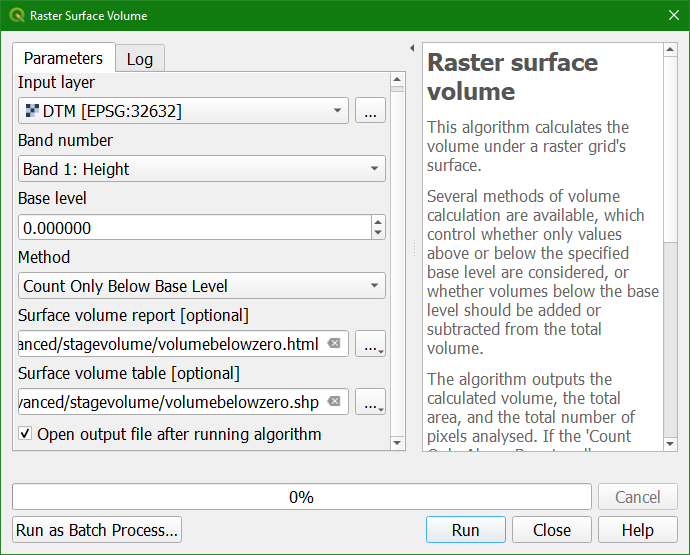Browse for surface volume table file
Viewport: 690px width, 555px height.
click(x=370, y=403)
